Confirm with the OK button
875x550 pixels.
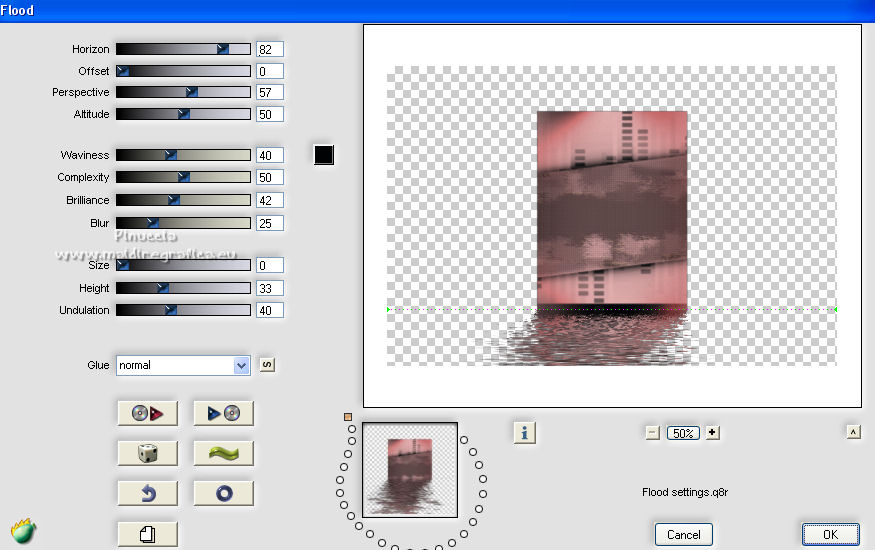pyautogui.click(x=830, y=534)
